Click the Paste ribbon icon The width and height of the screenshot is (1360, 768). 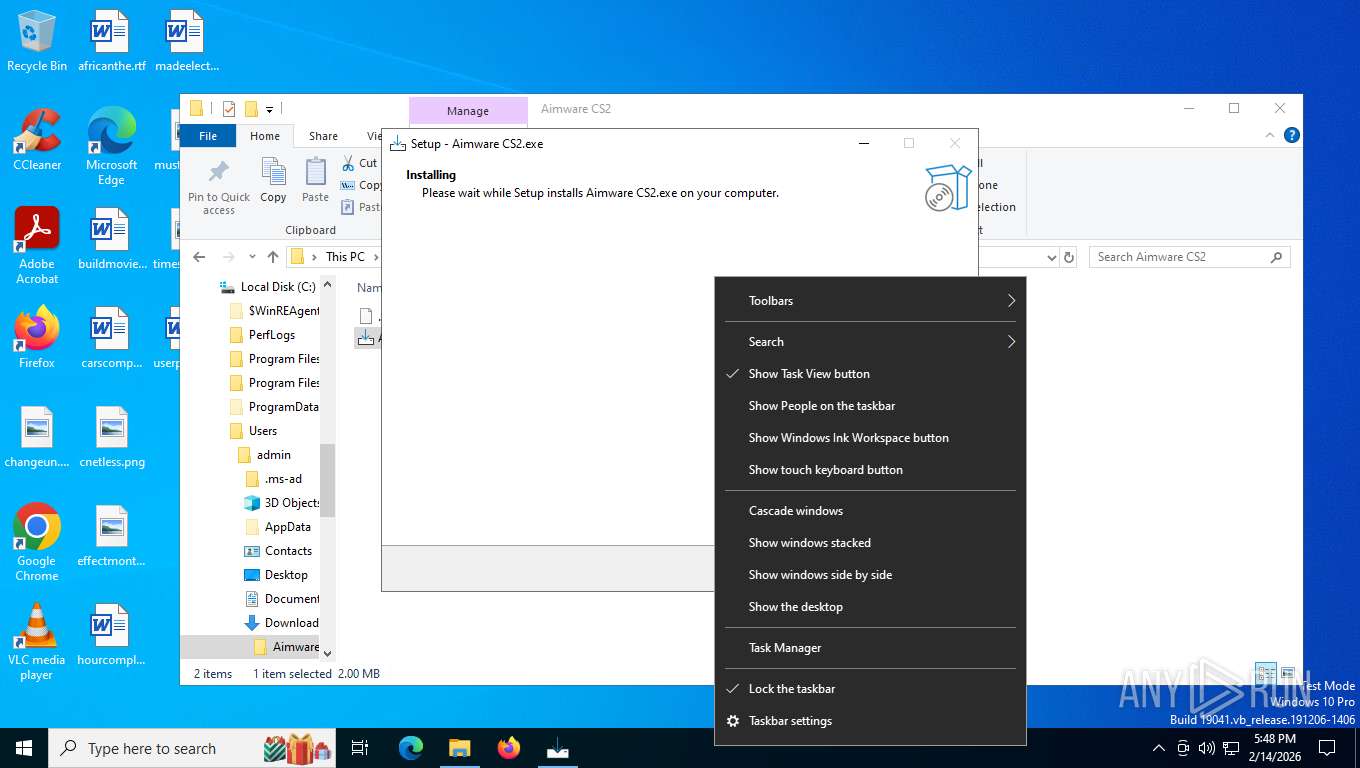click(315, 181)
